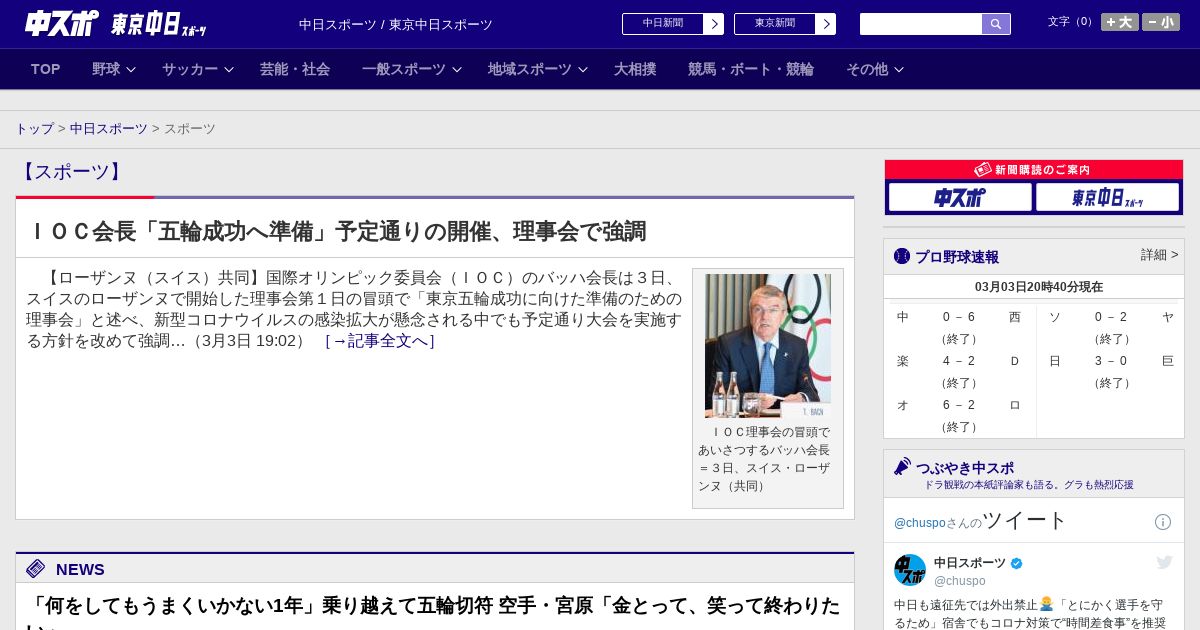Open the TOP menu item
This screenshot has width=1200, height=630.
(46, 69)
